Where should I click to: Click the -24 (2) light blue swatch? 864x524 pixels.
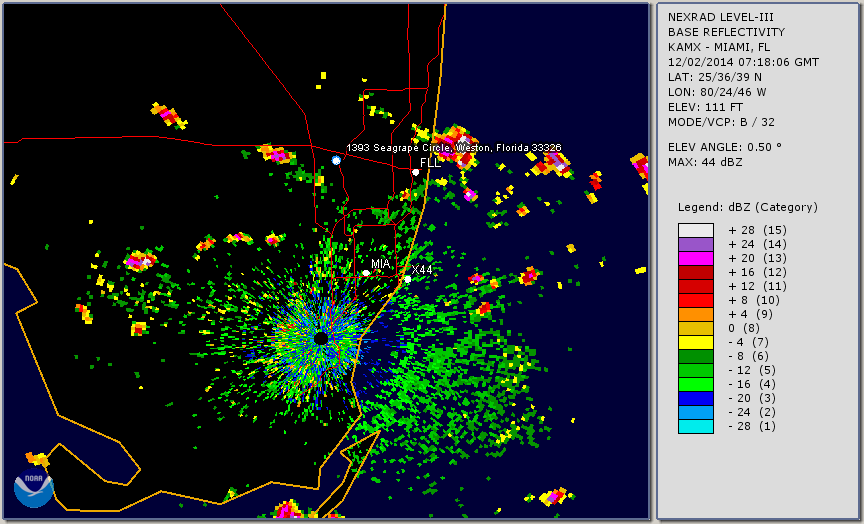click(x=695, y=413)
